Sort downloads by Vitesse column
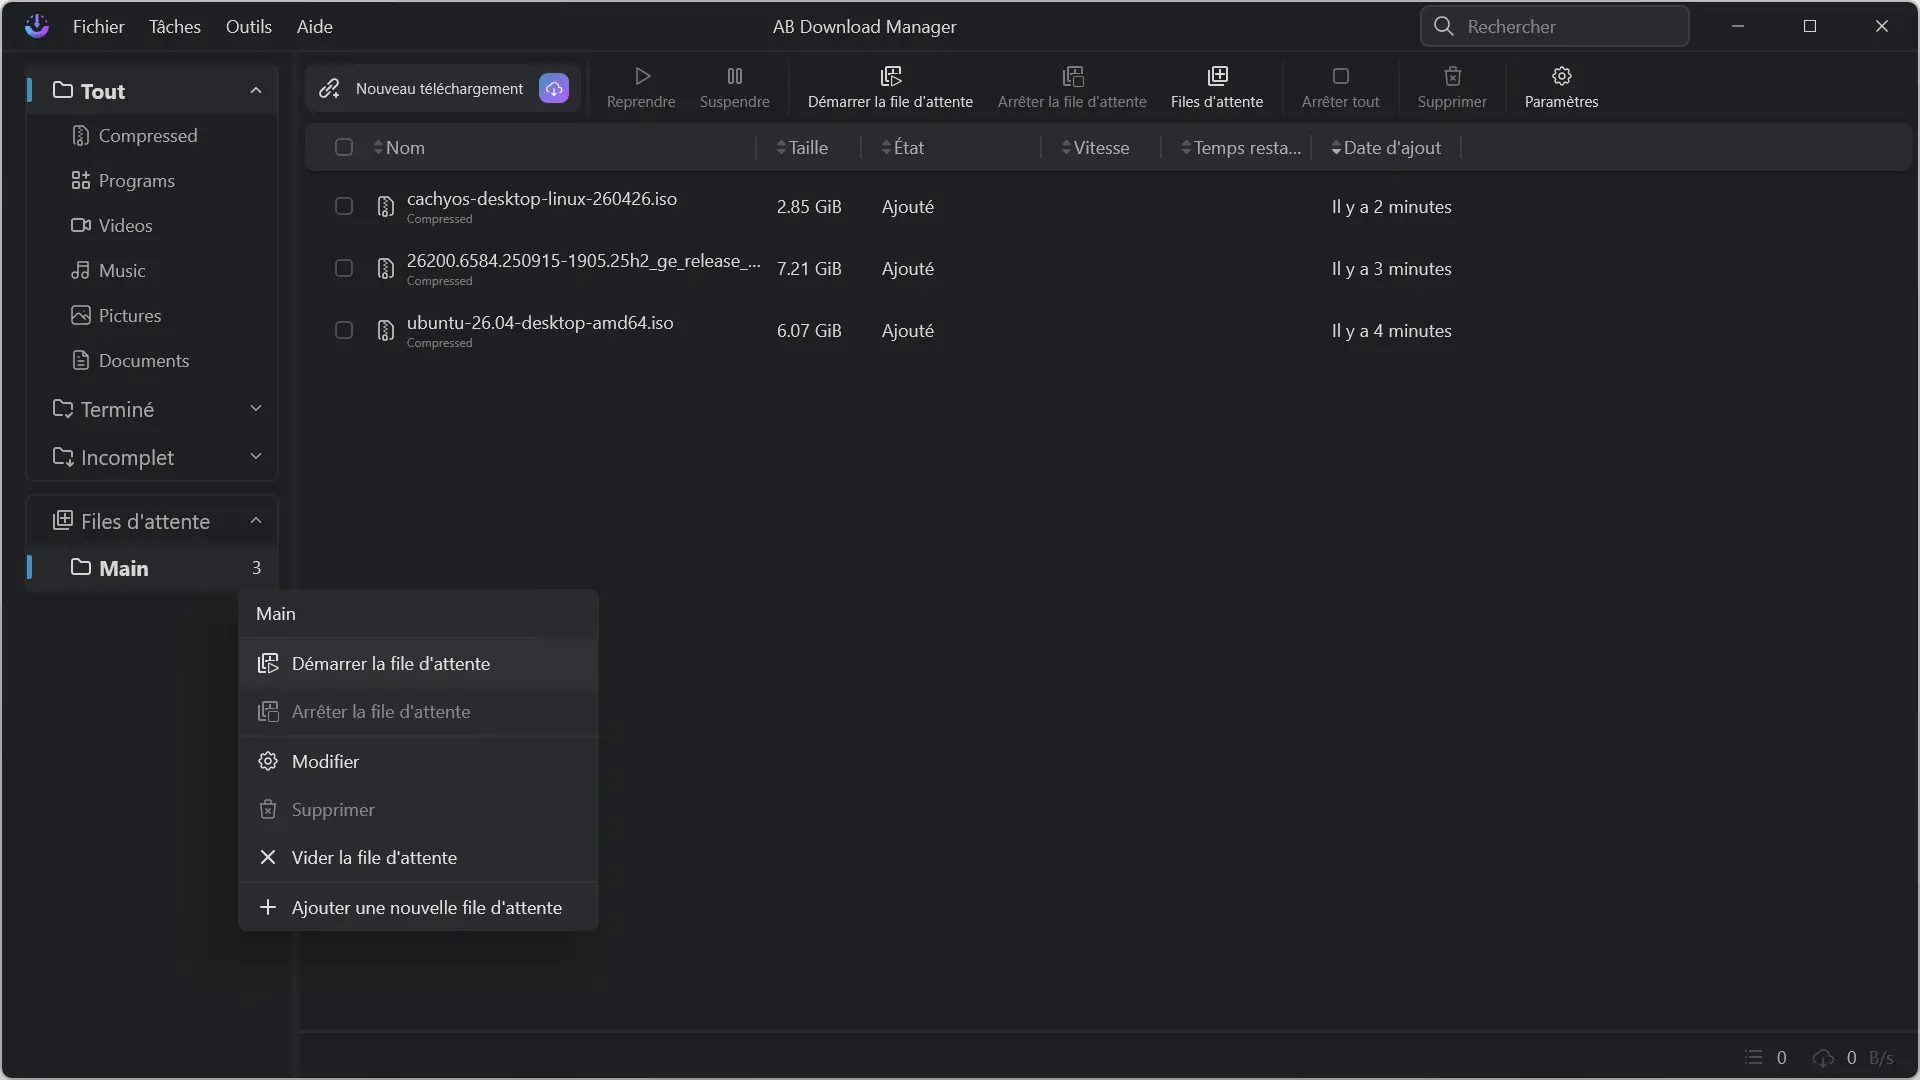The width and height of the screenshot is (1920, 1080). click(x=1095, y=147)
